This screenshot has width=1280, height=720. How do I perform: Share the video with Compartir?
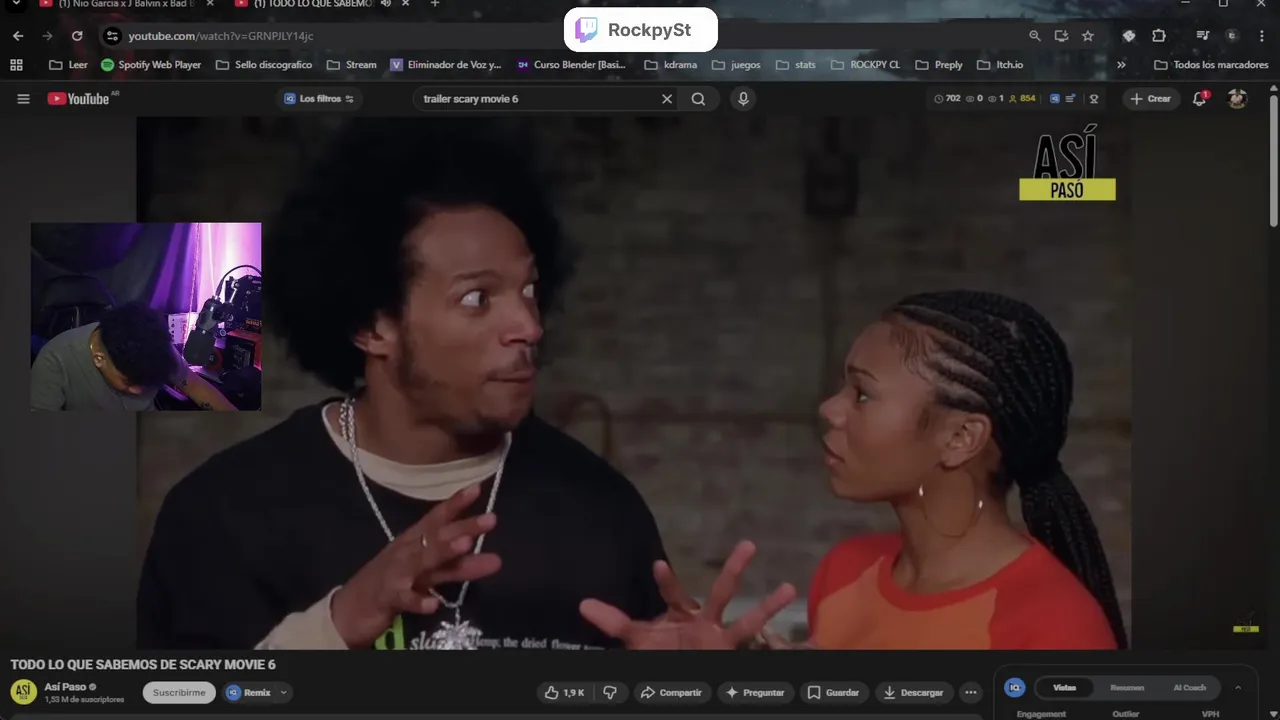coord(671,692)
